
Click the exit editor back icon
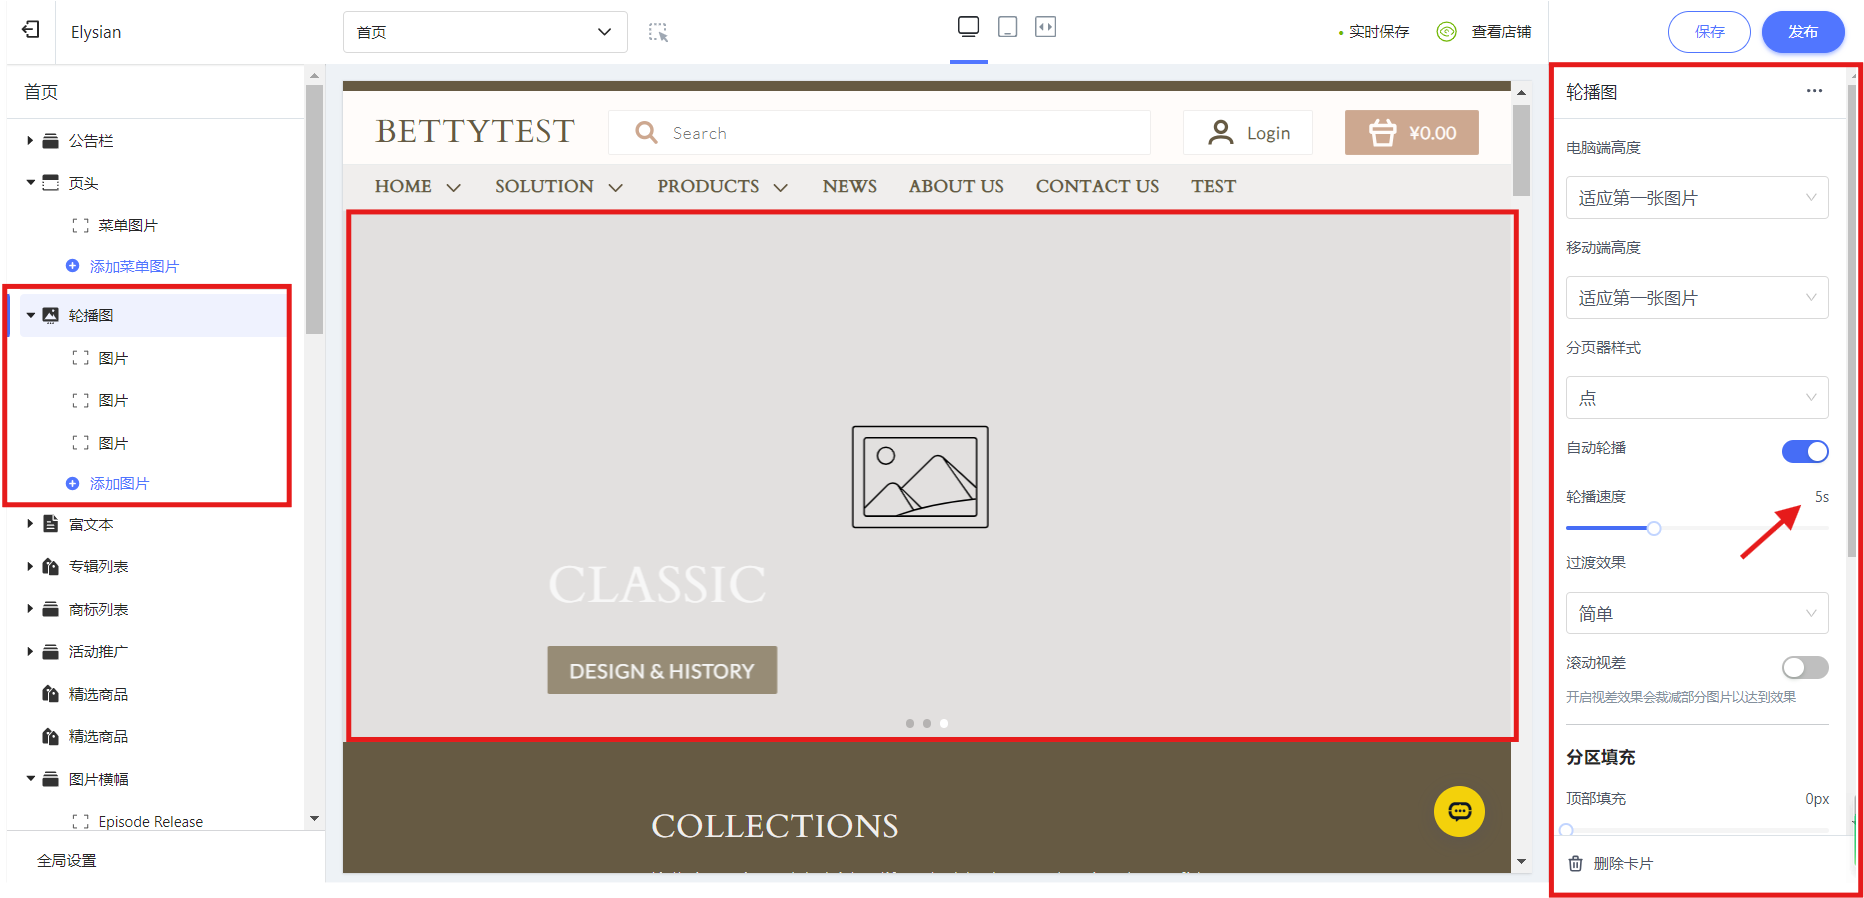click(x=31, y=30)
